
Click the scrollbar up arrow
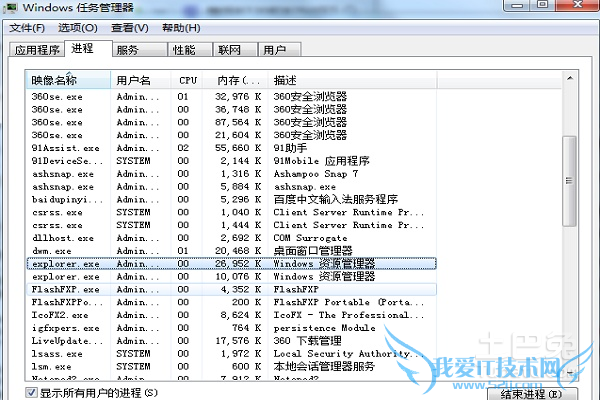570,78
